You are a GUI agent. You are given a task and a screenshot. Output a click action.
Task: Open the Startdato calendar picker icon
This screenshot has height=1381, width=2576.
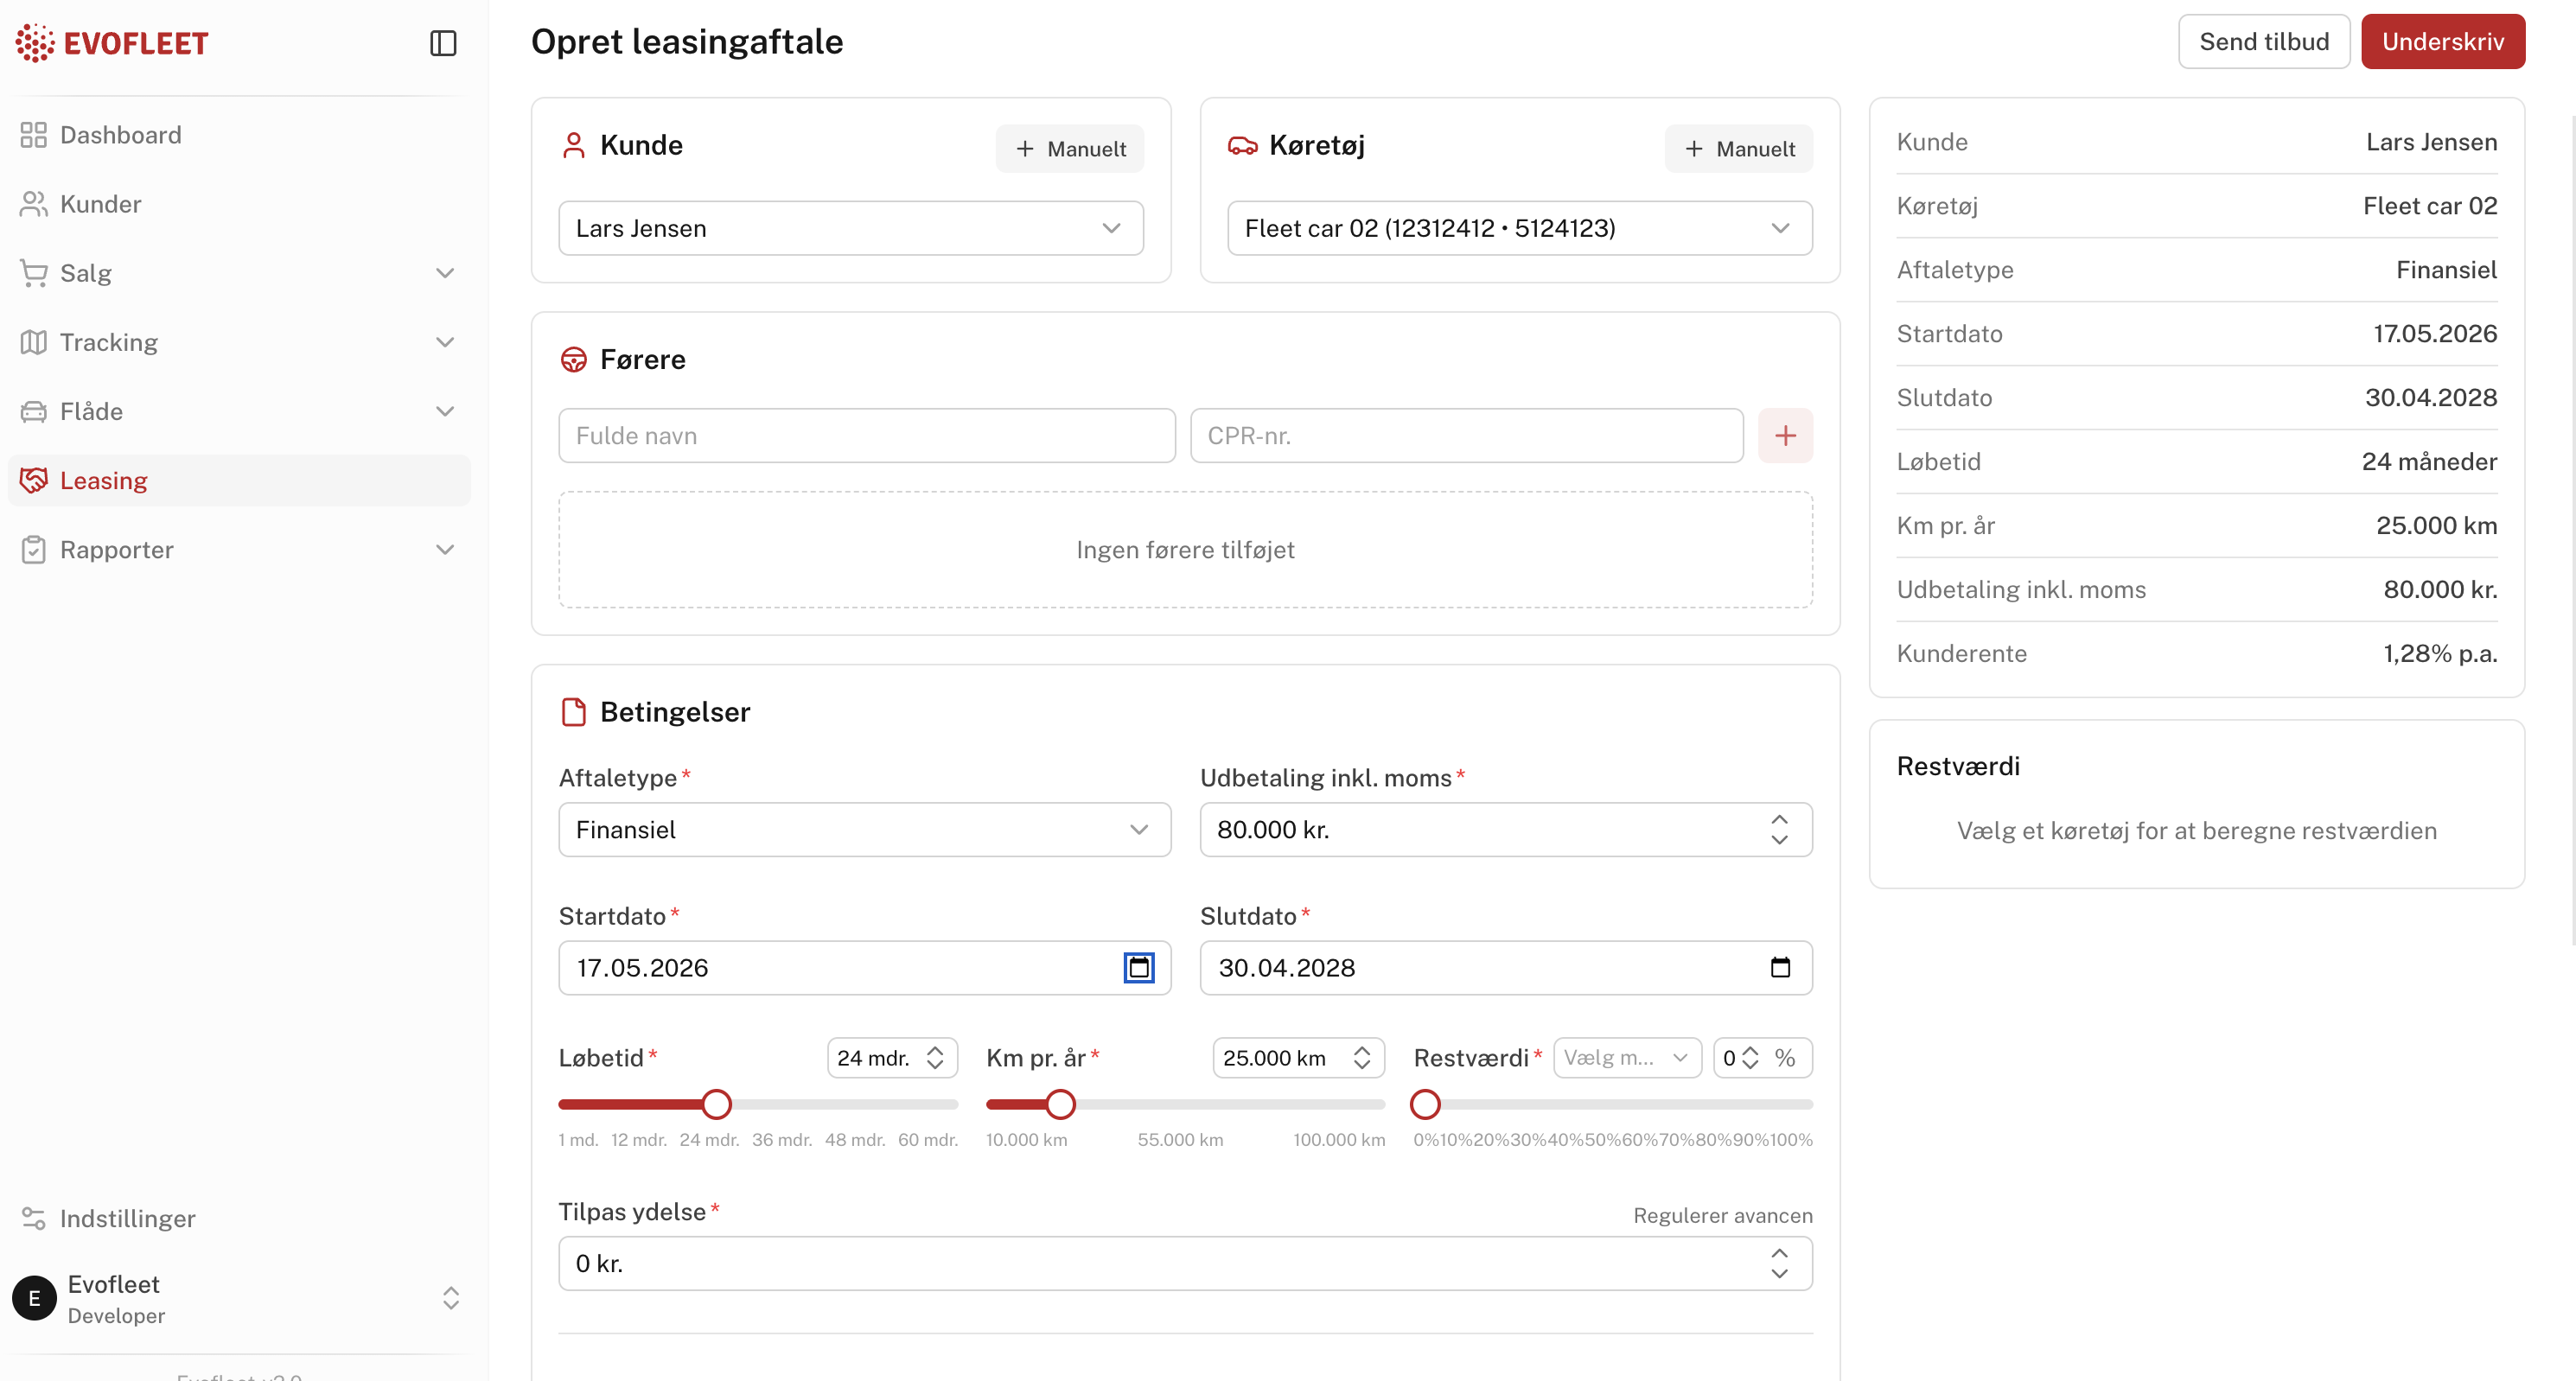(1139, 967)
